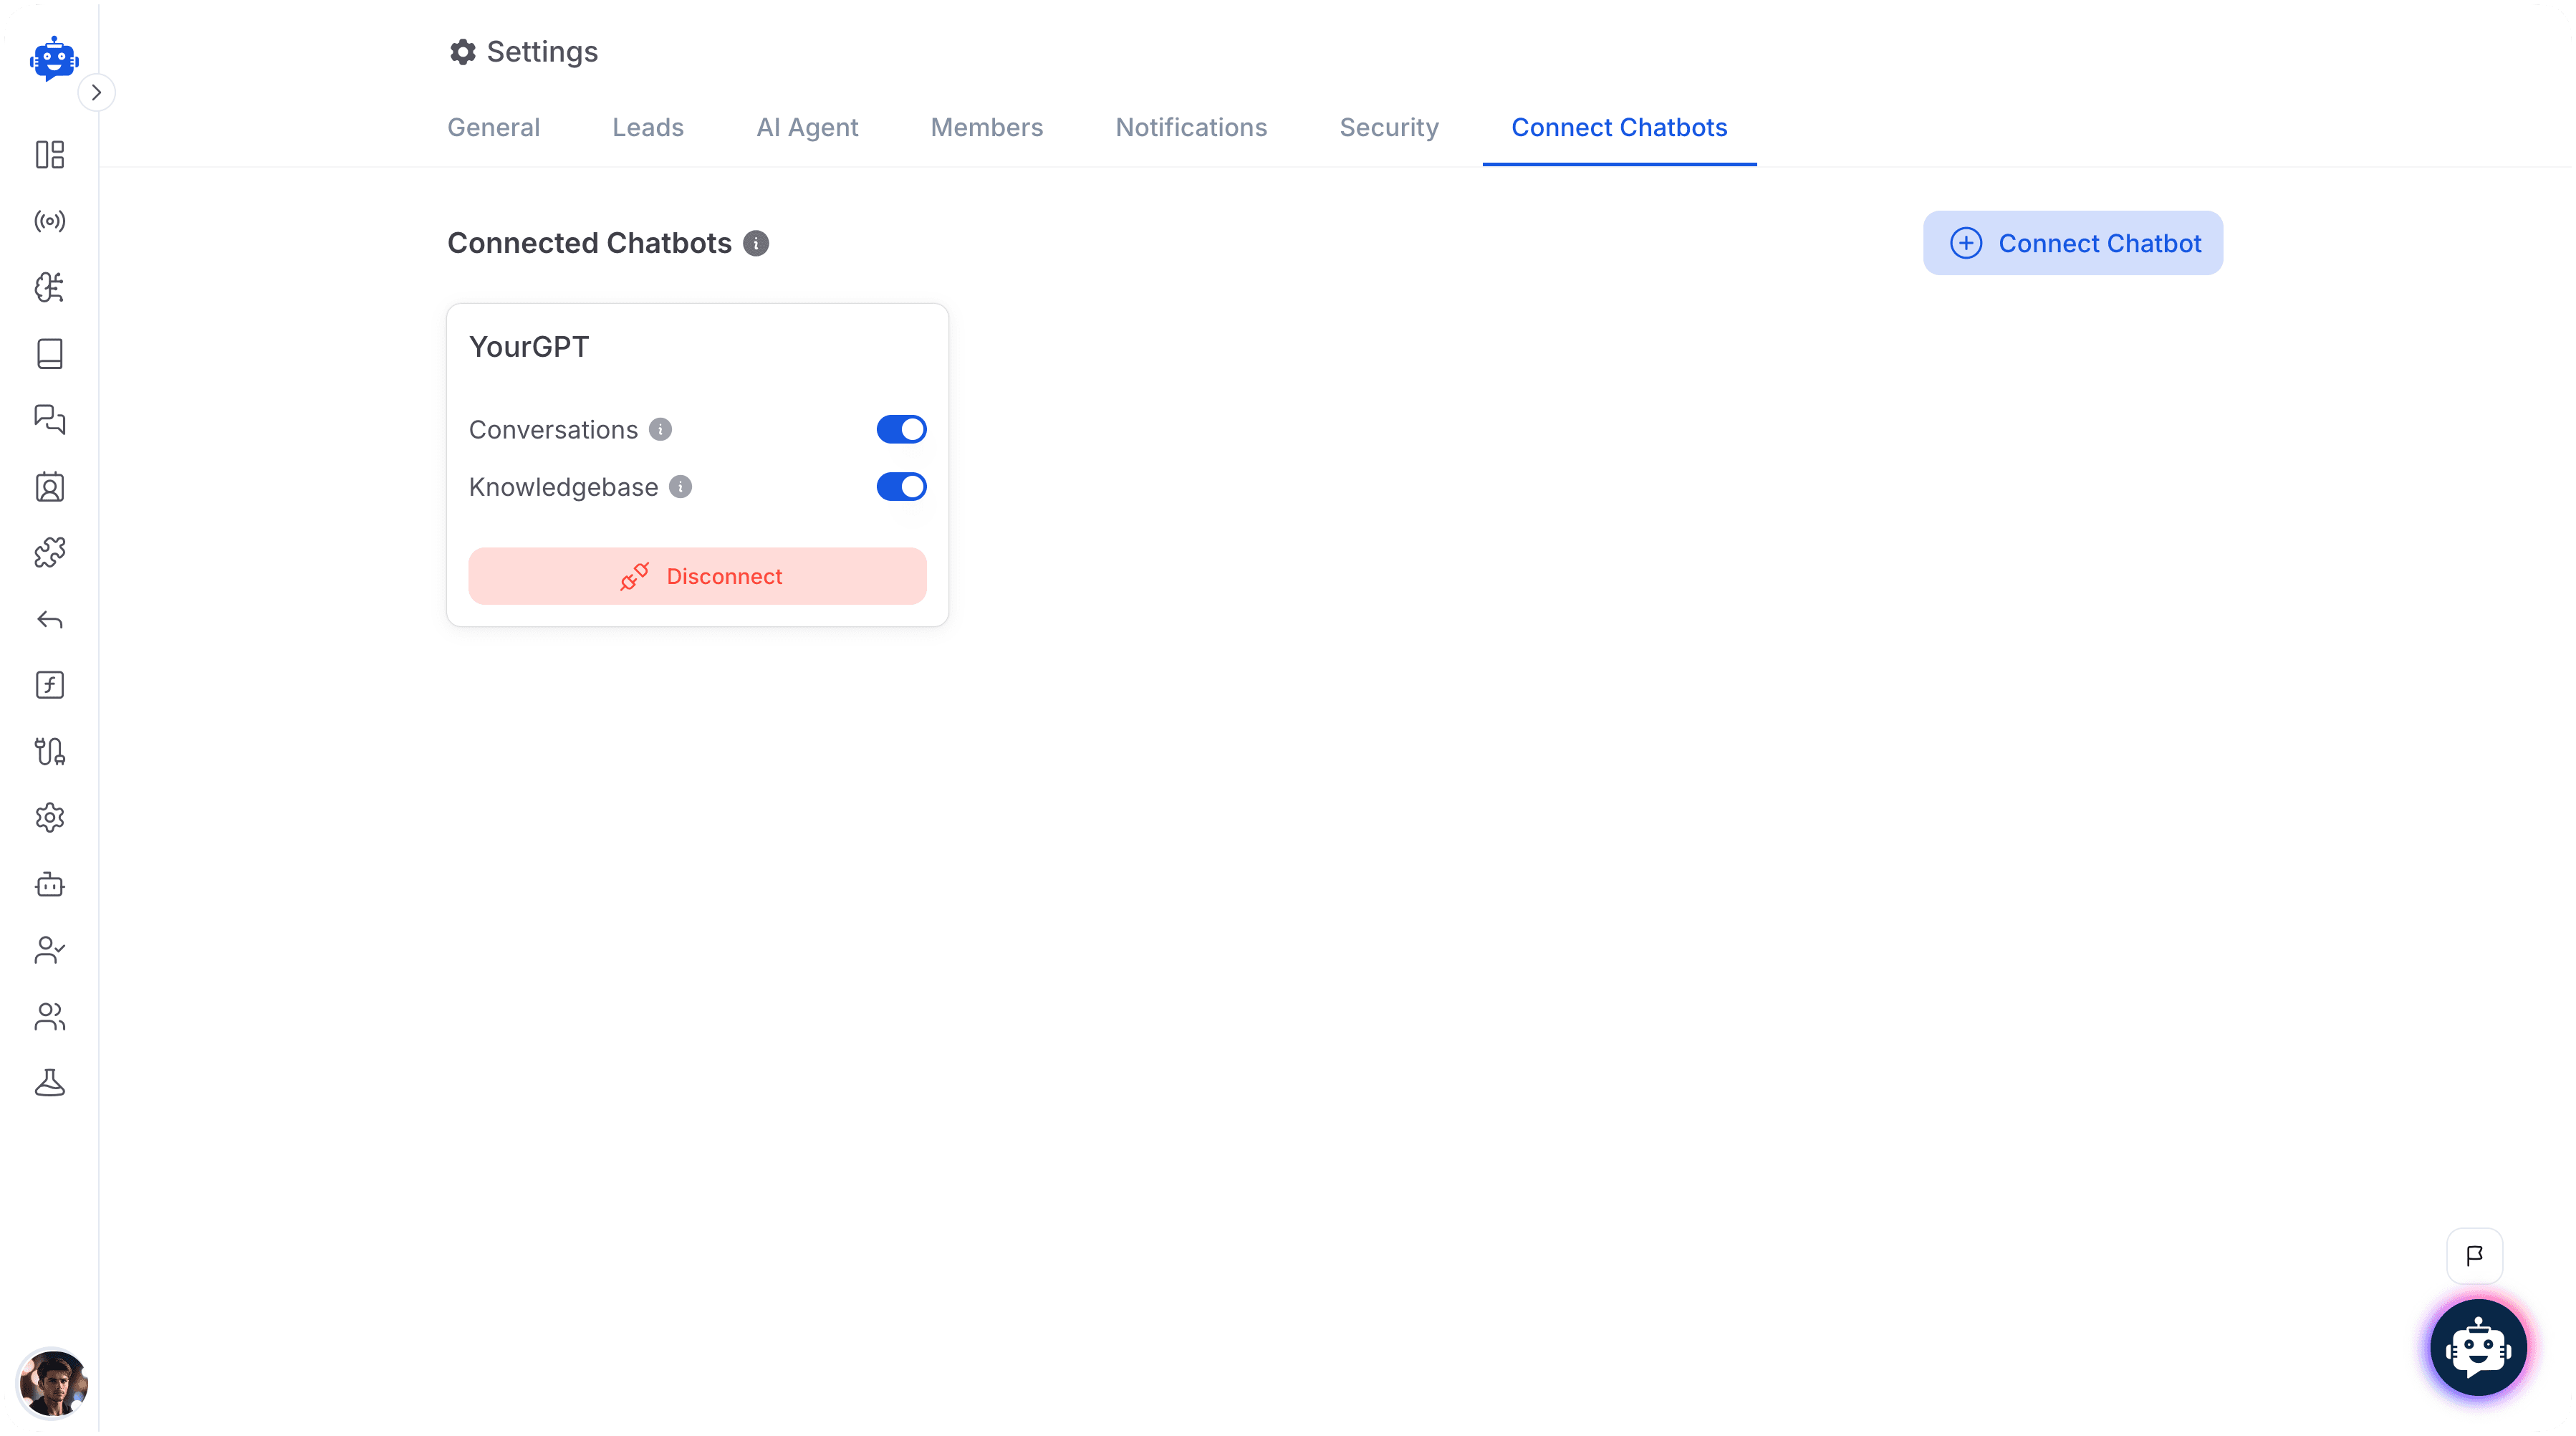Open the chatbot robot icon in sidebar
Viewport: 2576px width, 1436px height.
pos(49,884)
